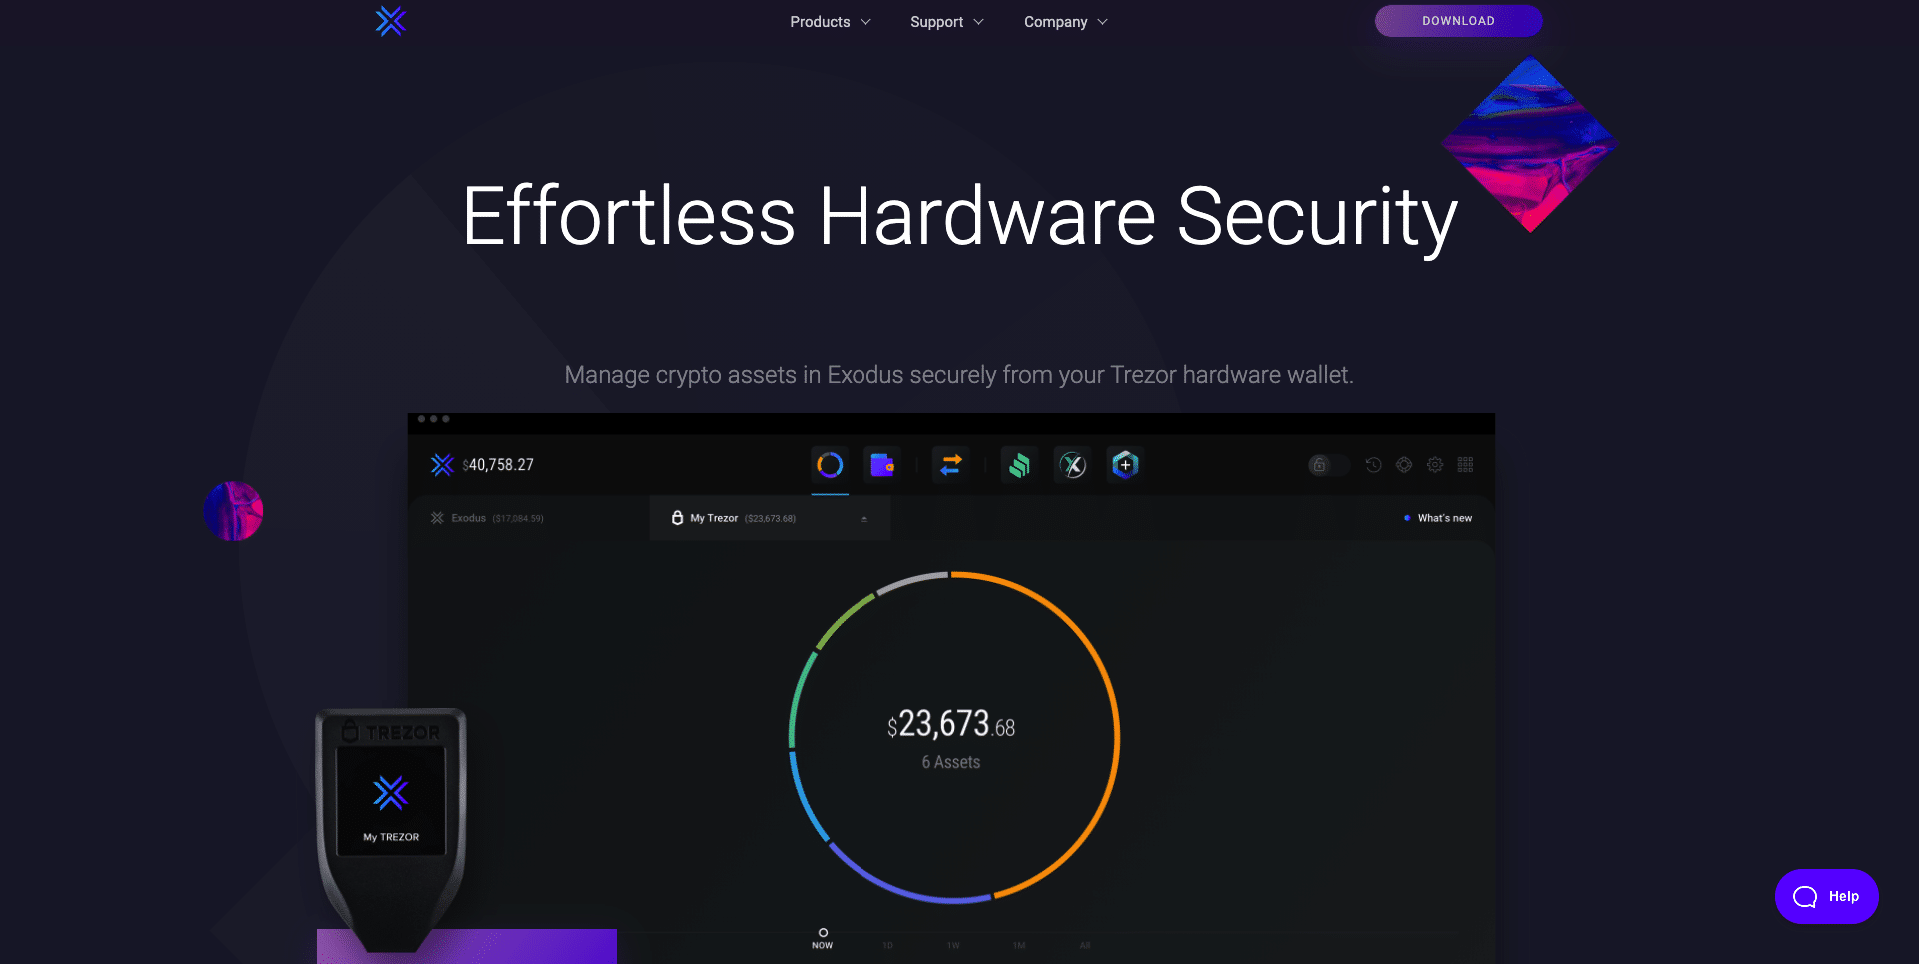Viewport: 1919px width, 964px height.
Task: Click the 6 Assets label
Action: tap(951, 762)
